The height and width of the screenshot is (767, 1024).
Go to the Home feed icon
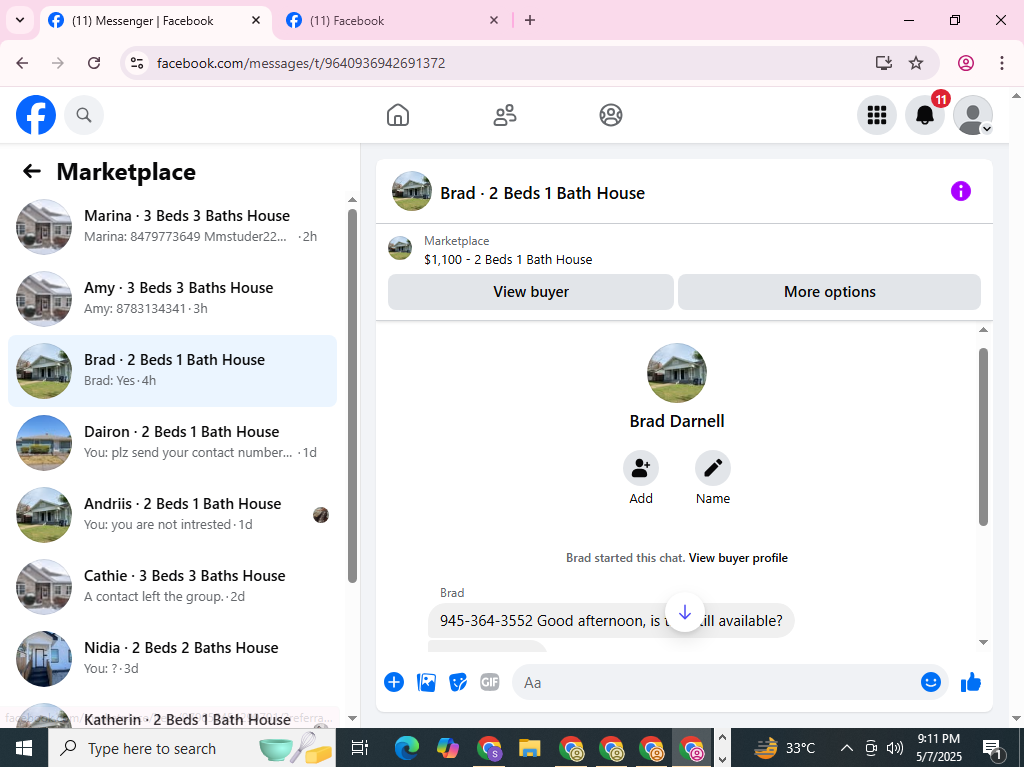(x=398, y=116)
